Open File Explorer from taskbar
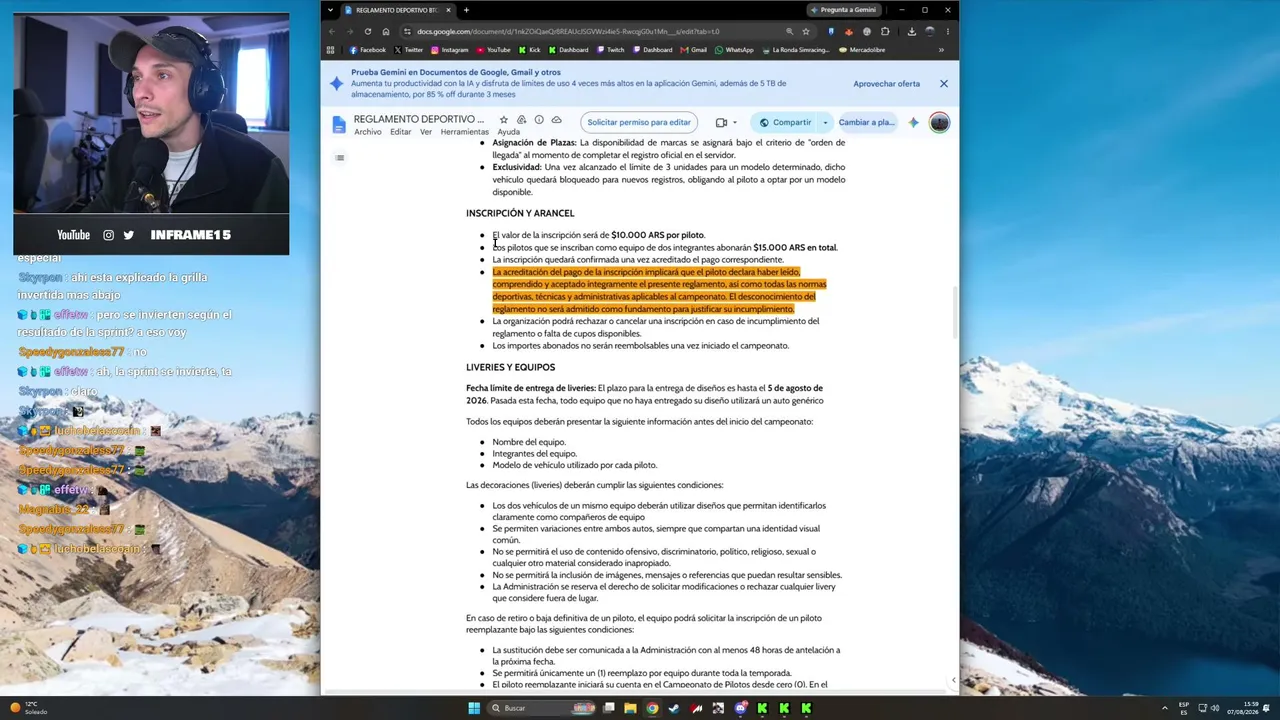 click(630, 708)
